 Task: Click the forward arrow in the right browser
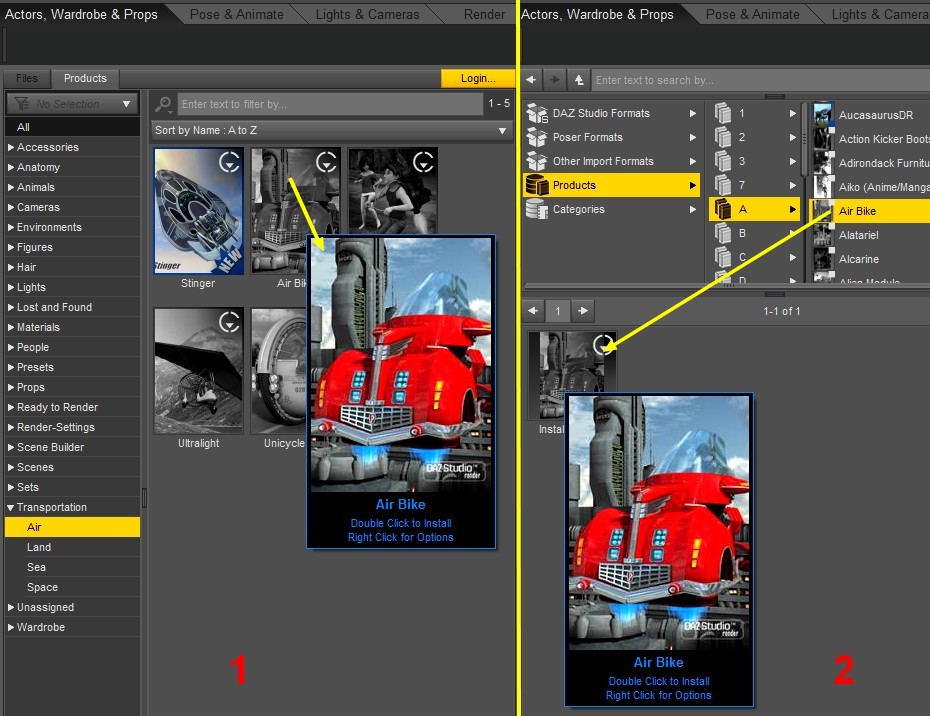click(x=555, y=79)
